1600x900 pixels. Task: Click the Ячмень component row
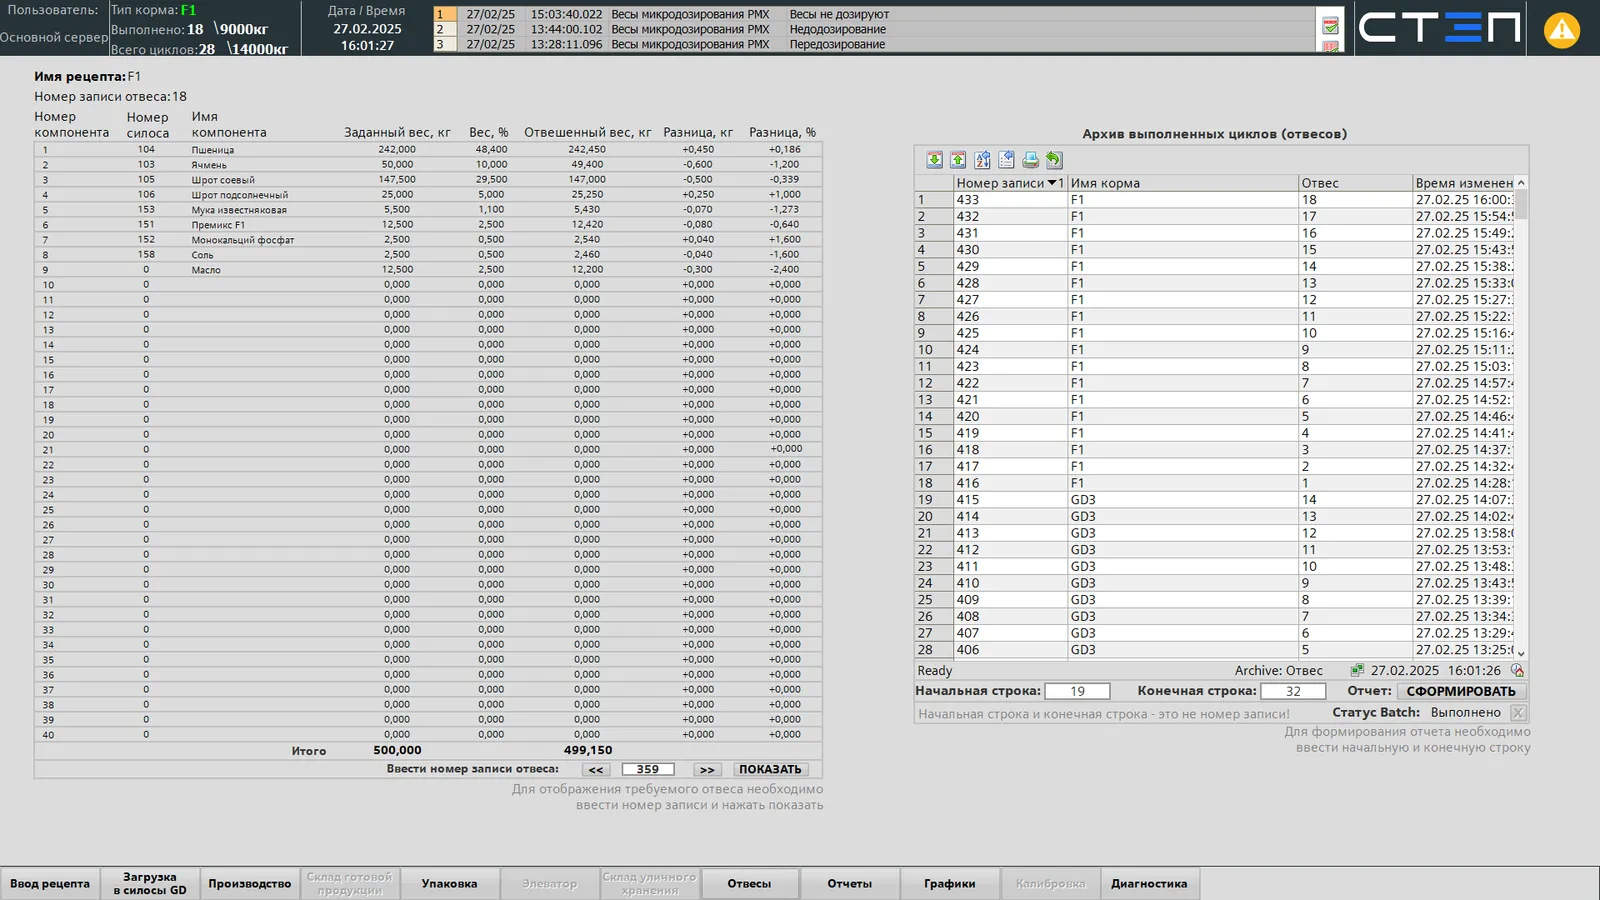[x=428, y=165]
